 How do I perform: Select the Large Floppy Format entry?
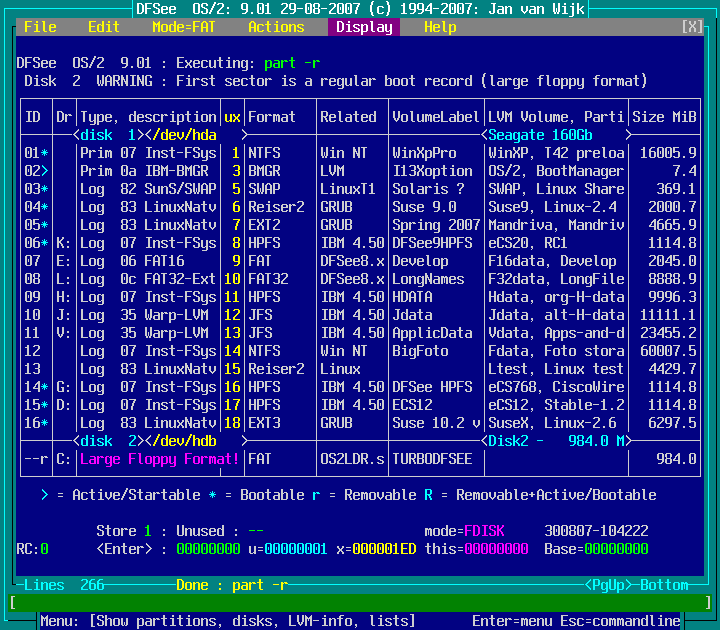coord(160,459)
